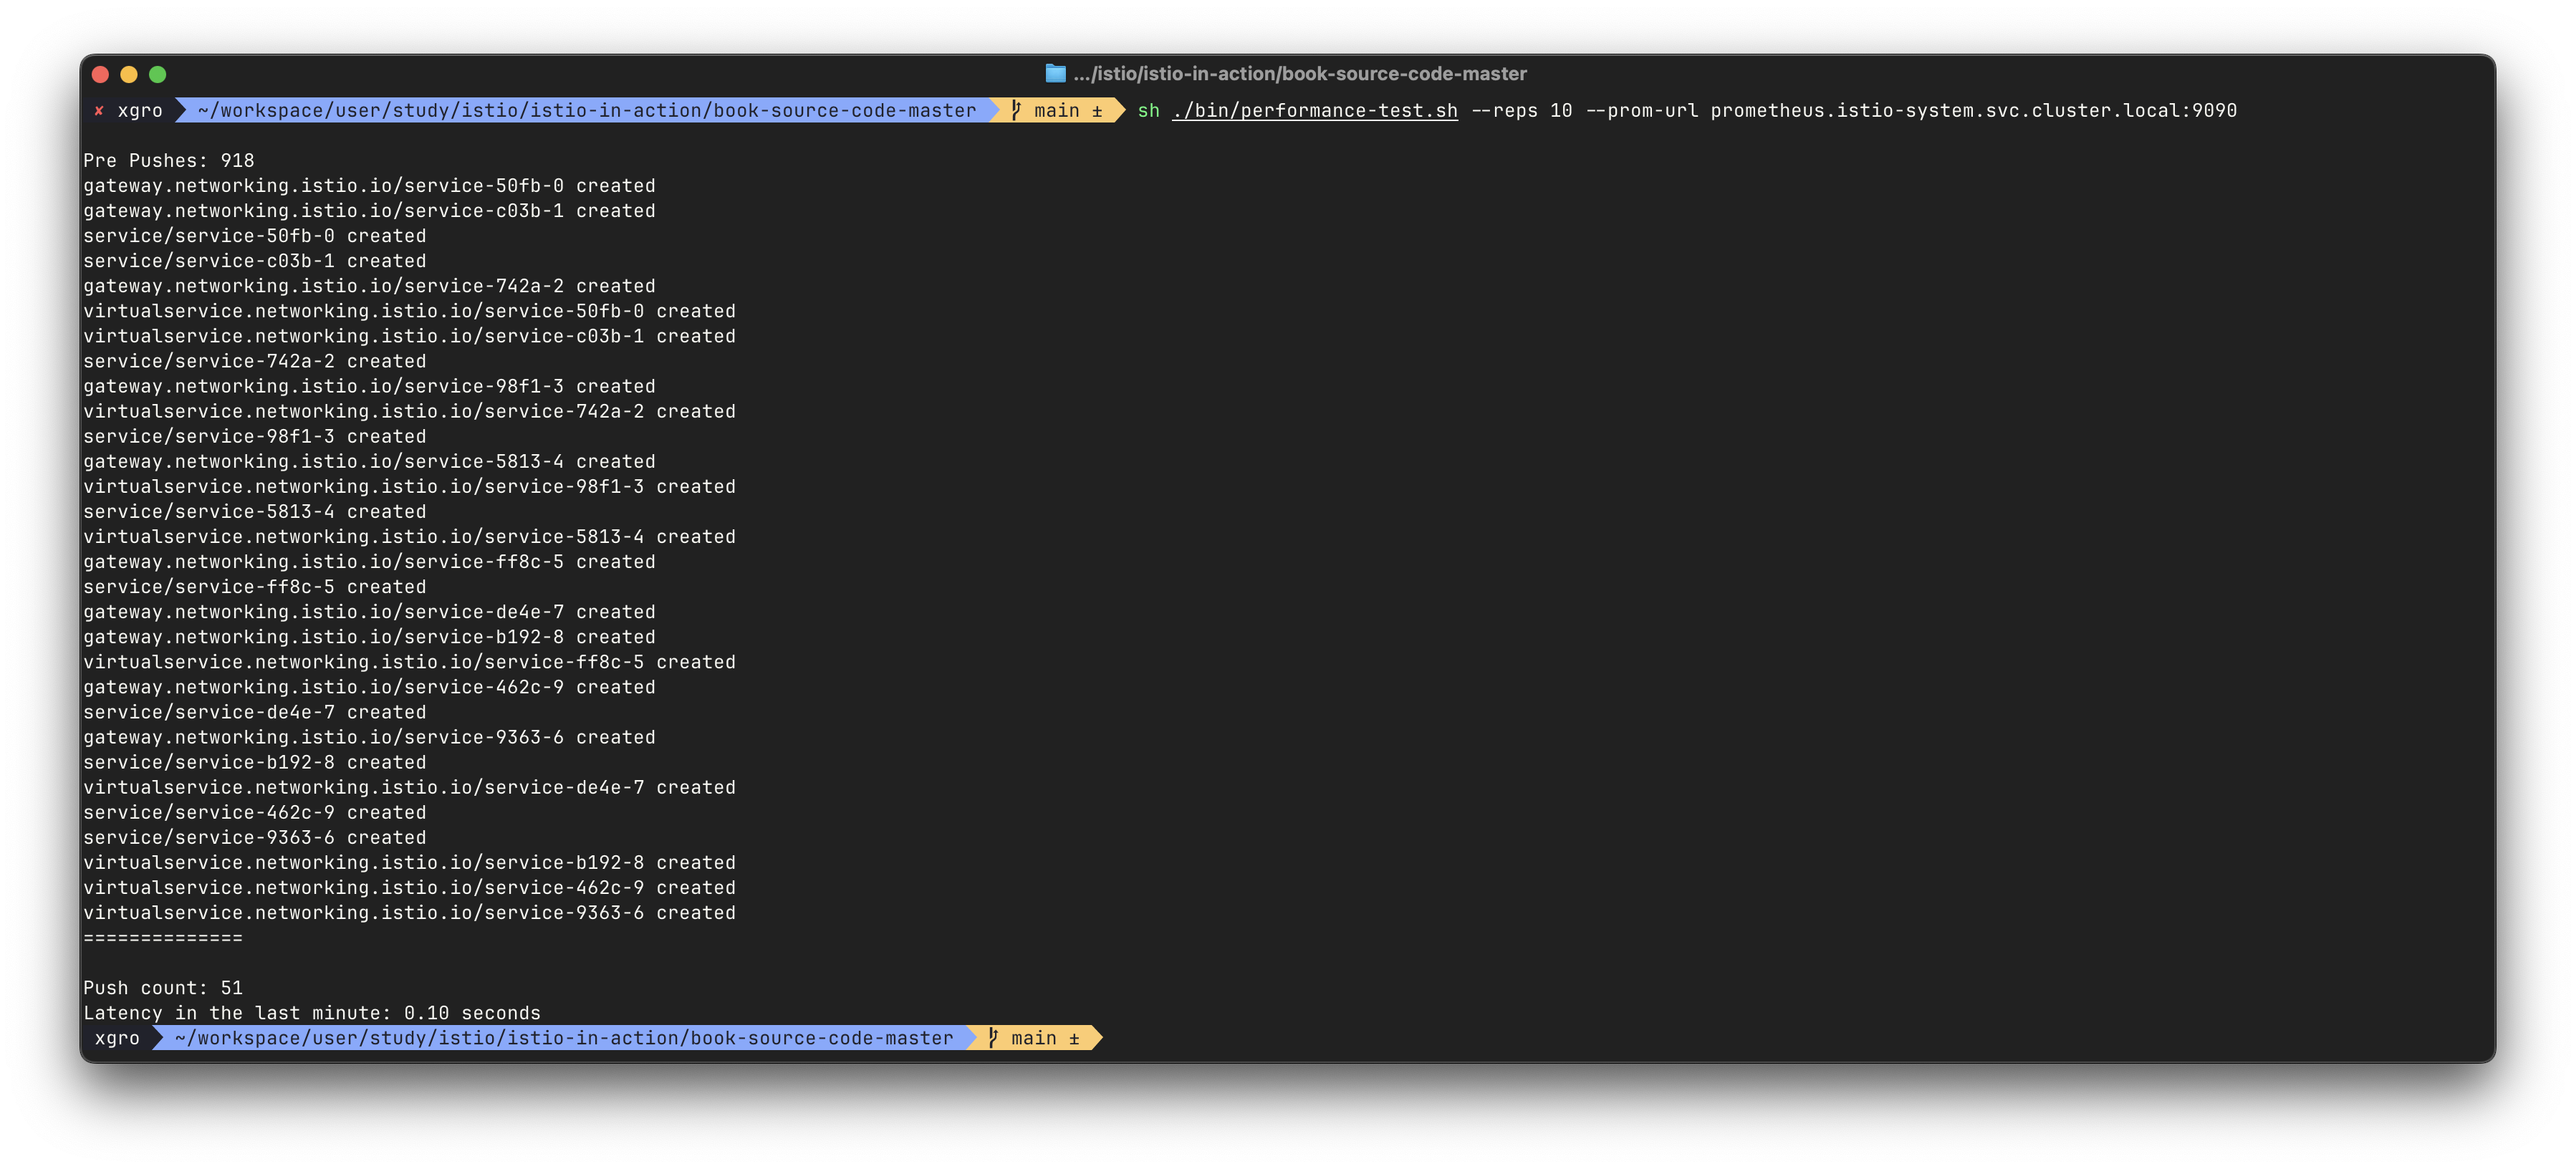
Task: Click 'virtualservice.networking.istio.io/service-5813-4 created' line
Action: [409, 536]
